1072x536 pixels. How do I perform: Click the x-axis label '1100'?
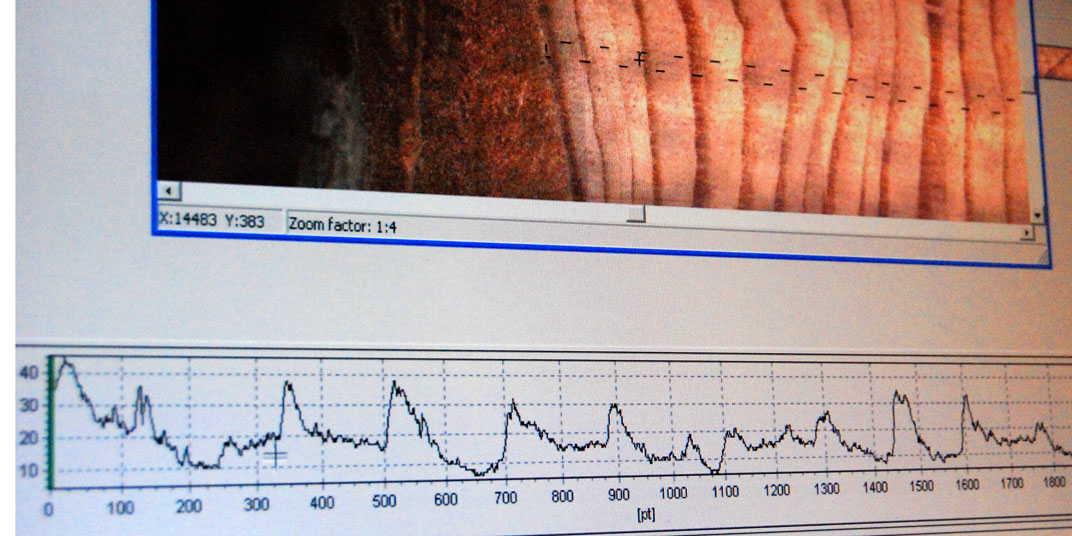[727, 492]
